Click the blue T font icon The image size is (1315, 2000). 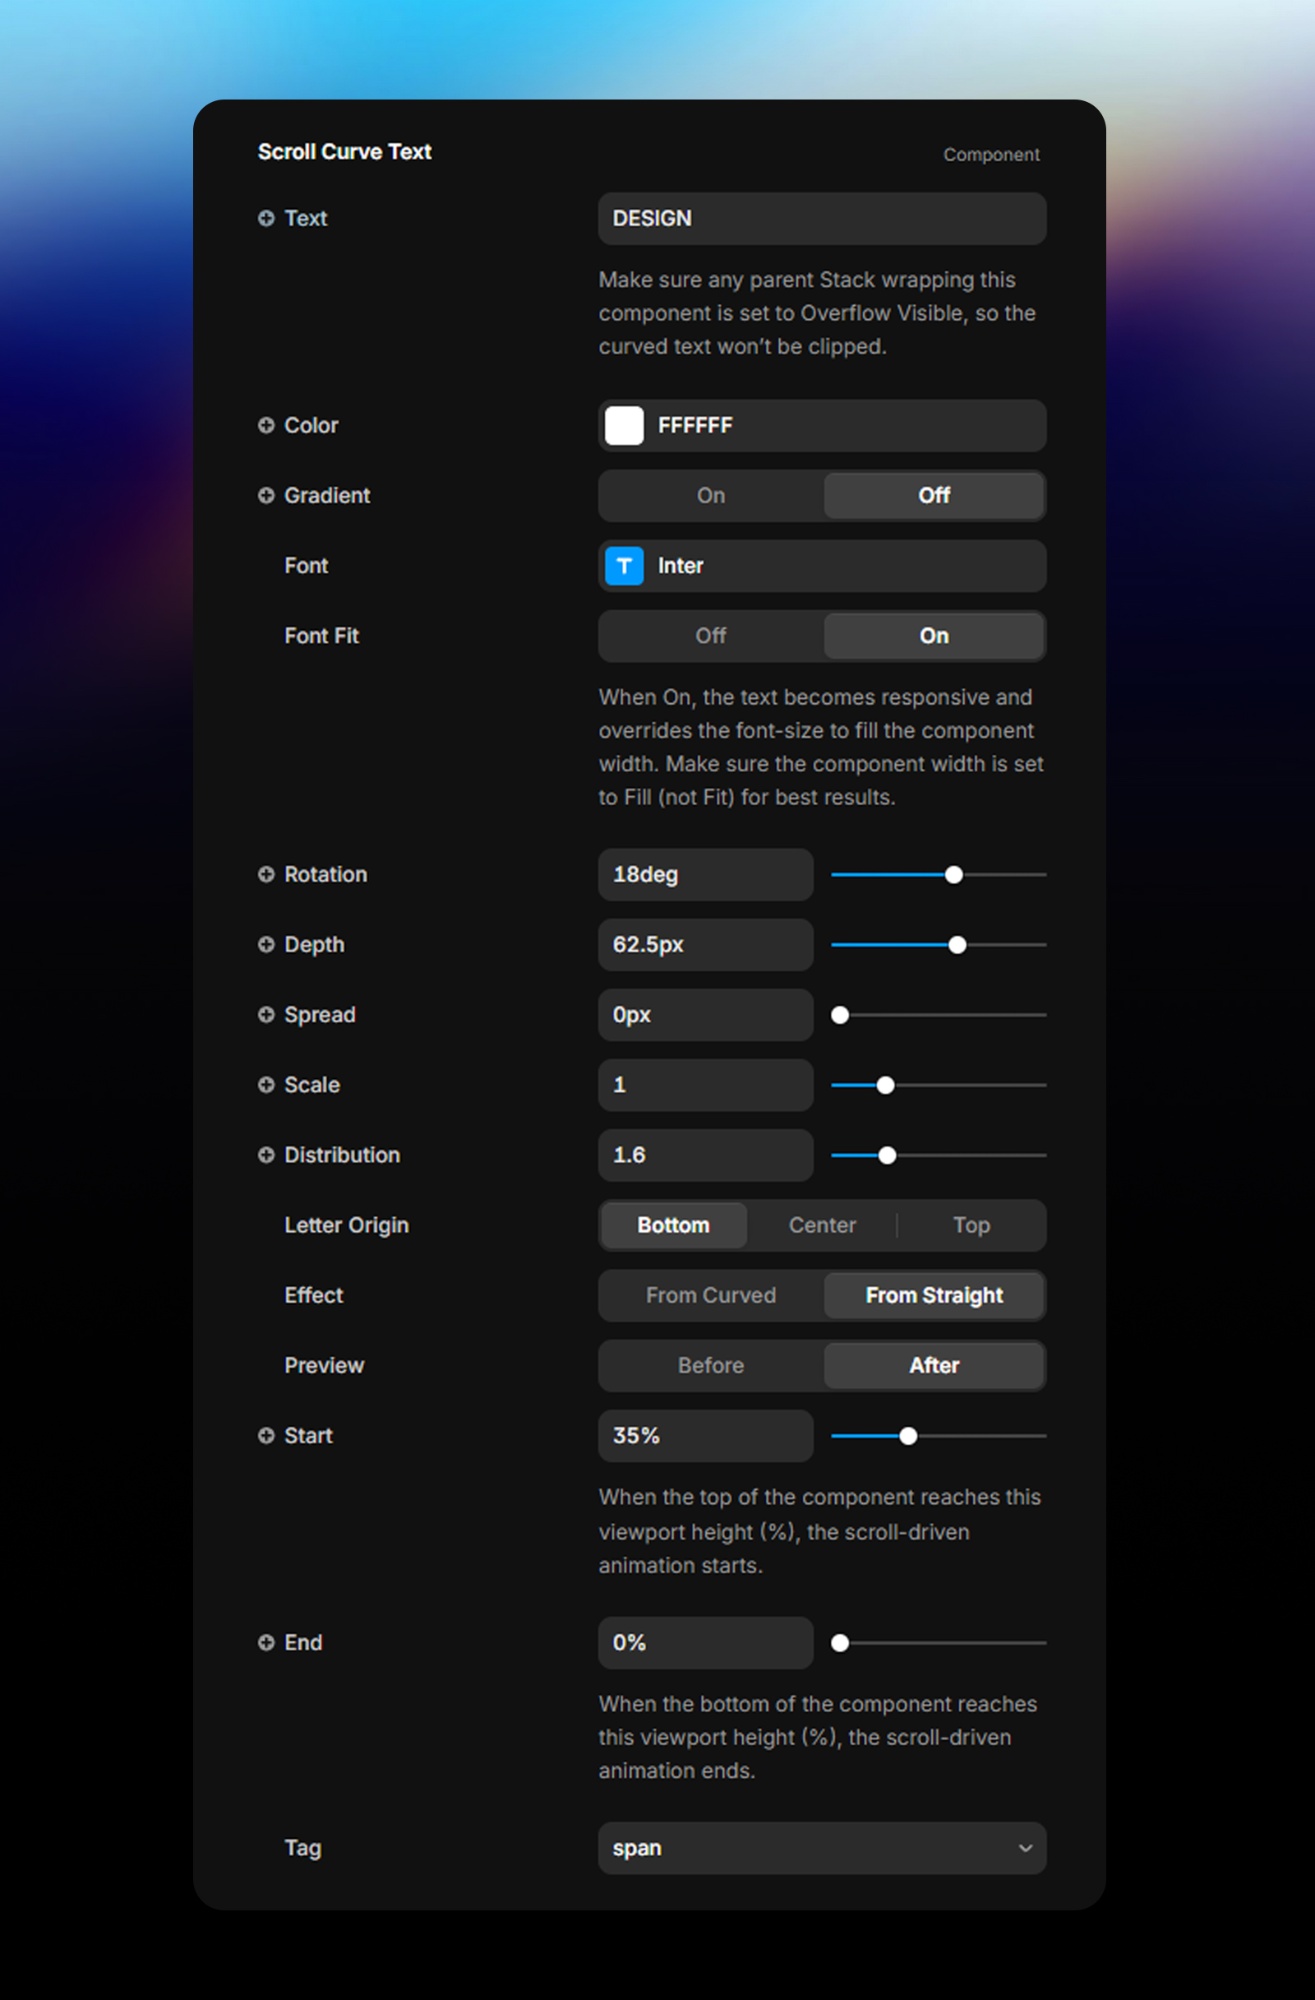coord(624,566)
